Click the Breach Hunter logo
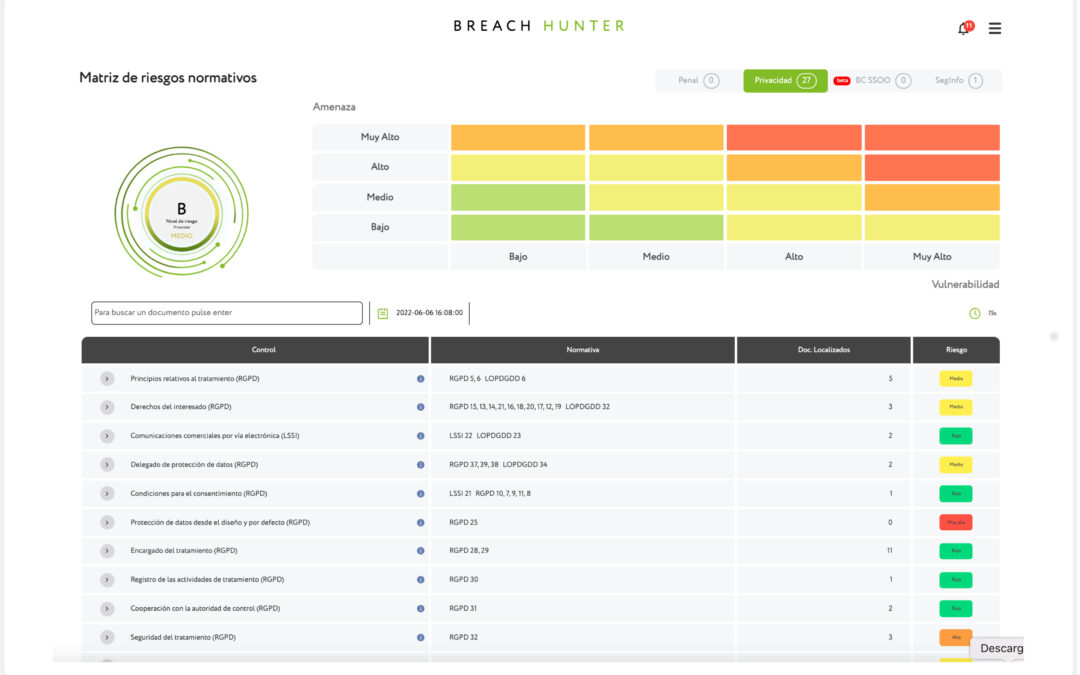 click(538, 26)
